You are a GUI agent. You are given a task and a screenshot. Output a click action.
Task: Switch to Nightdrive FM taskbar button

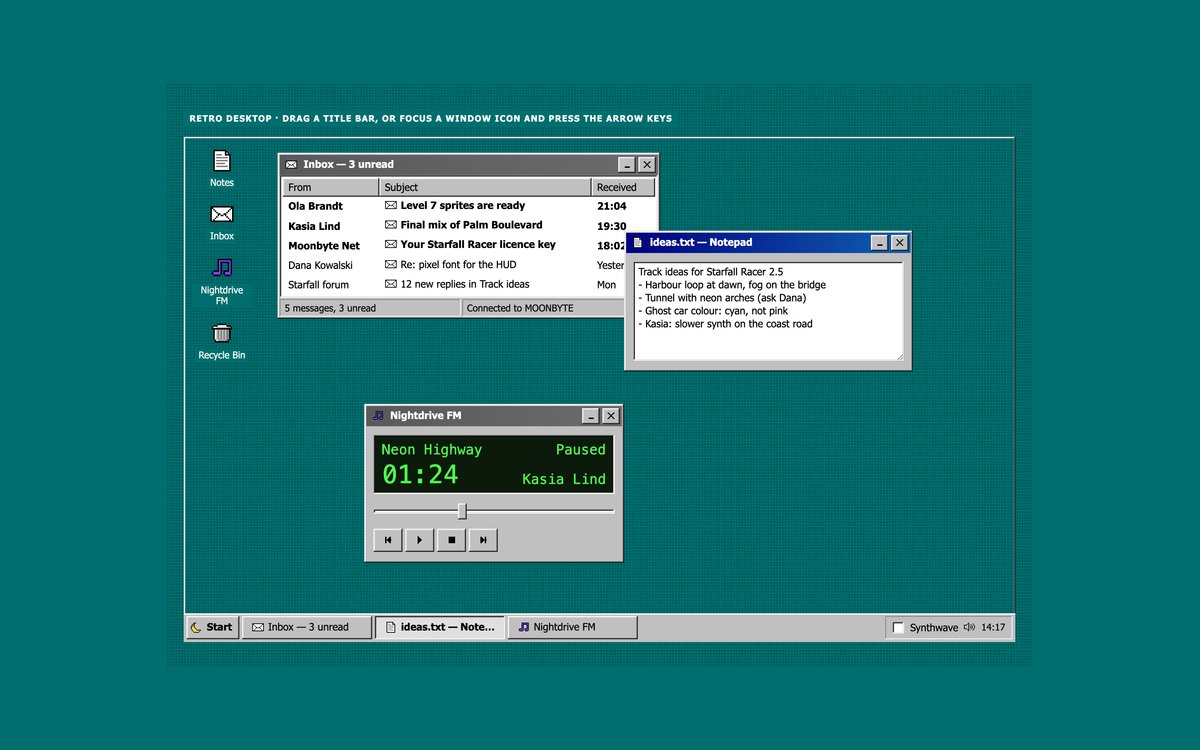[573, 627]
